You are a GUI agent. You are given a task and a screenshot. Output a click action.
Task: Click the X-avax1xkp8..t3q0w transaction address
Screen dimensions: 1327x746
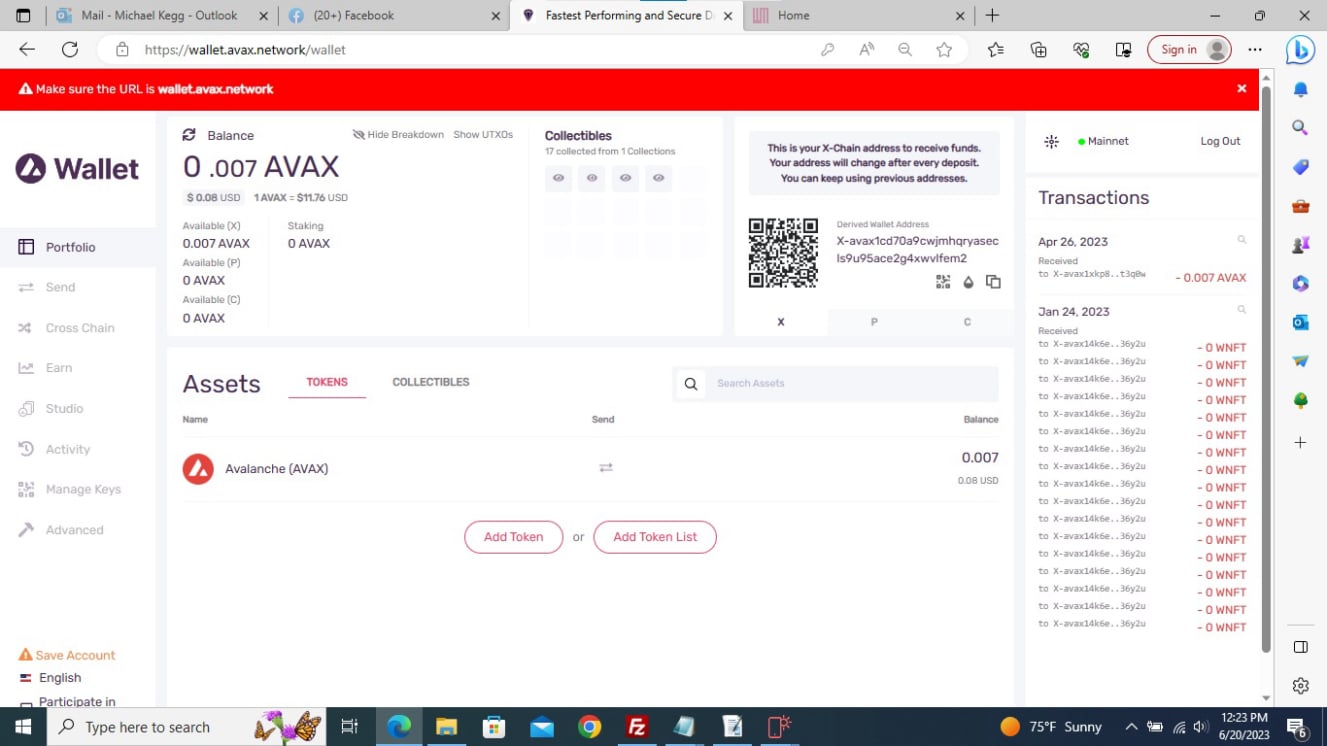click(x=1099, y=274)
